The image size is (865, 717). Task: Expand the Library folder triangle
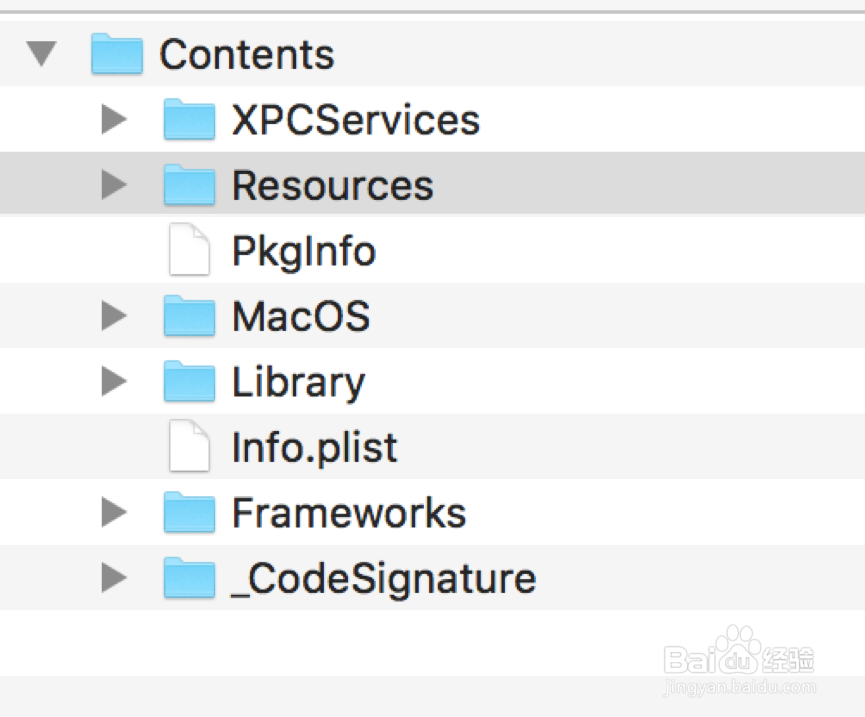(115, 383)
